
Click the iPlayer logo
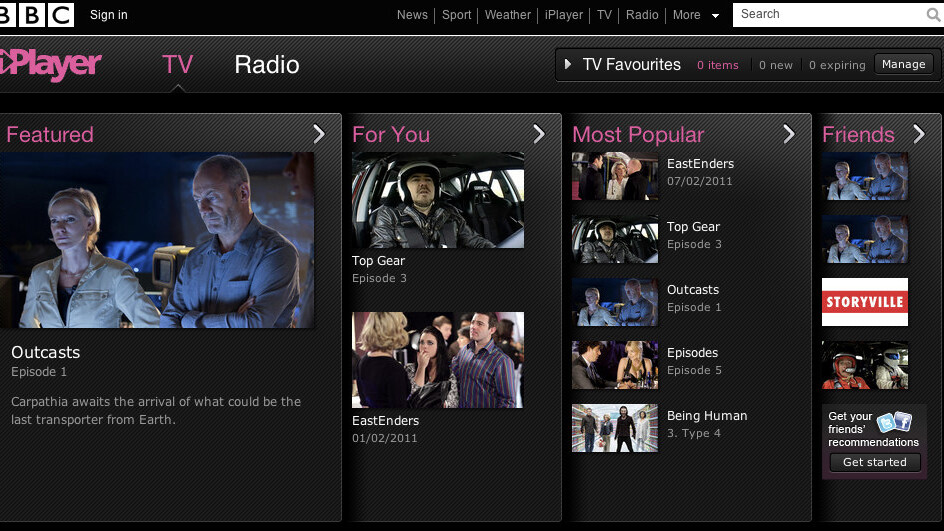pyautogui.click(x=52, y=65)
